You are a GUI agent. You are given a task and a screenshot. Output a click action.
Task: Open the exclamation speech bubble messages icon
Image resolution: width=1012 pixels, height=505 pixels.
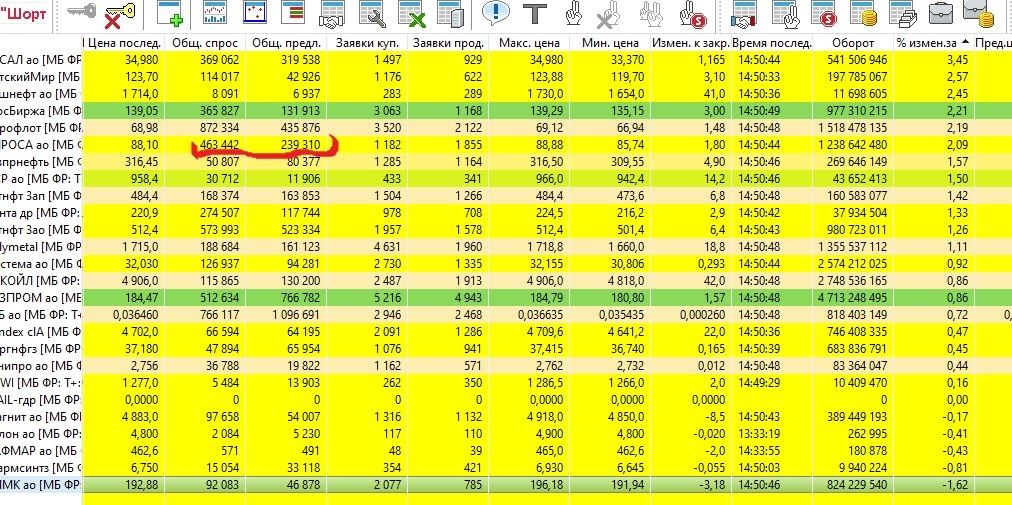point(496,13)
